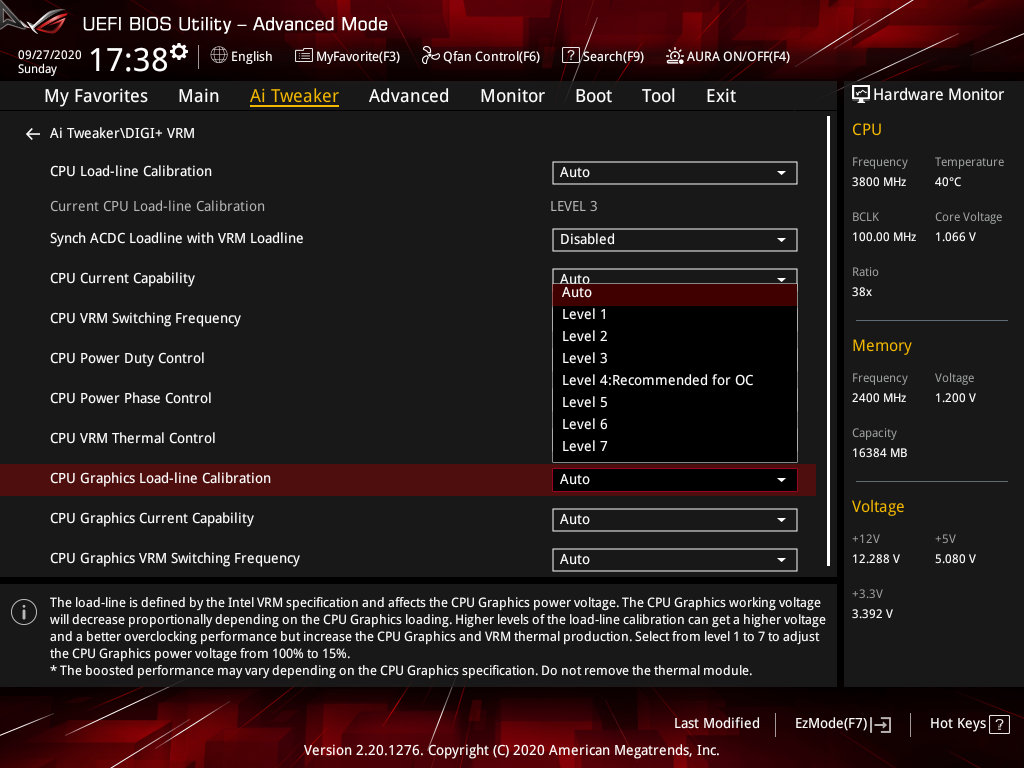Go to the Exit tab
Viewport: 1024px width, 768px height.
click(721, 96)
